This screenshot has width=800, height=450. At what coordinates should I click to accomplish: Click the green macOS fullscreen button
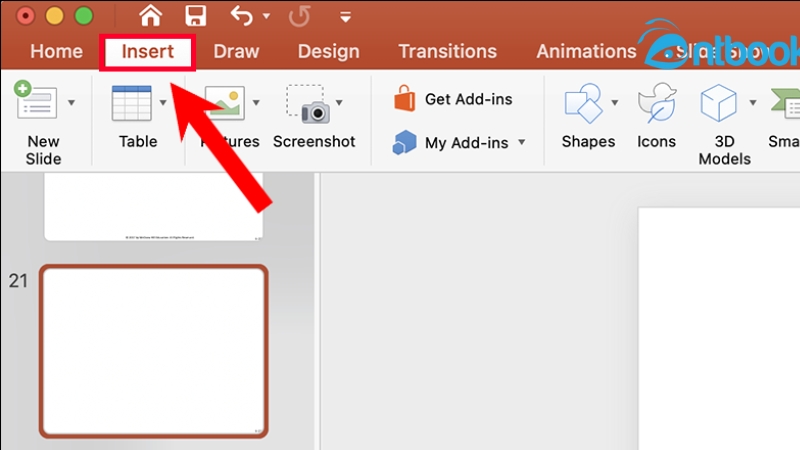pos(84,16)
